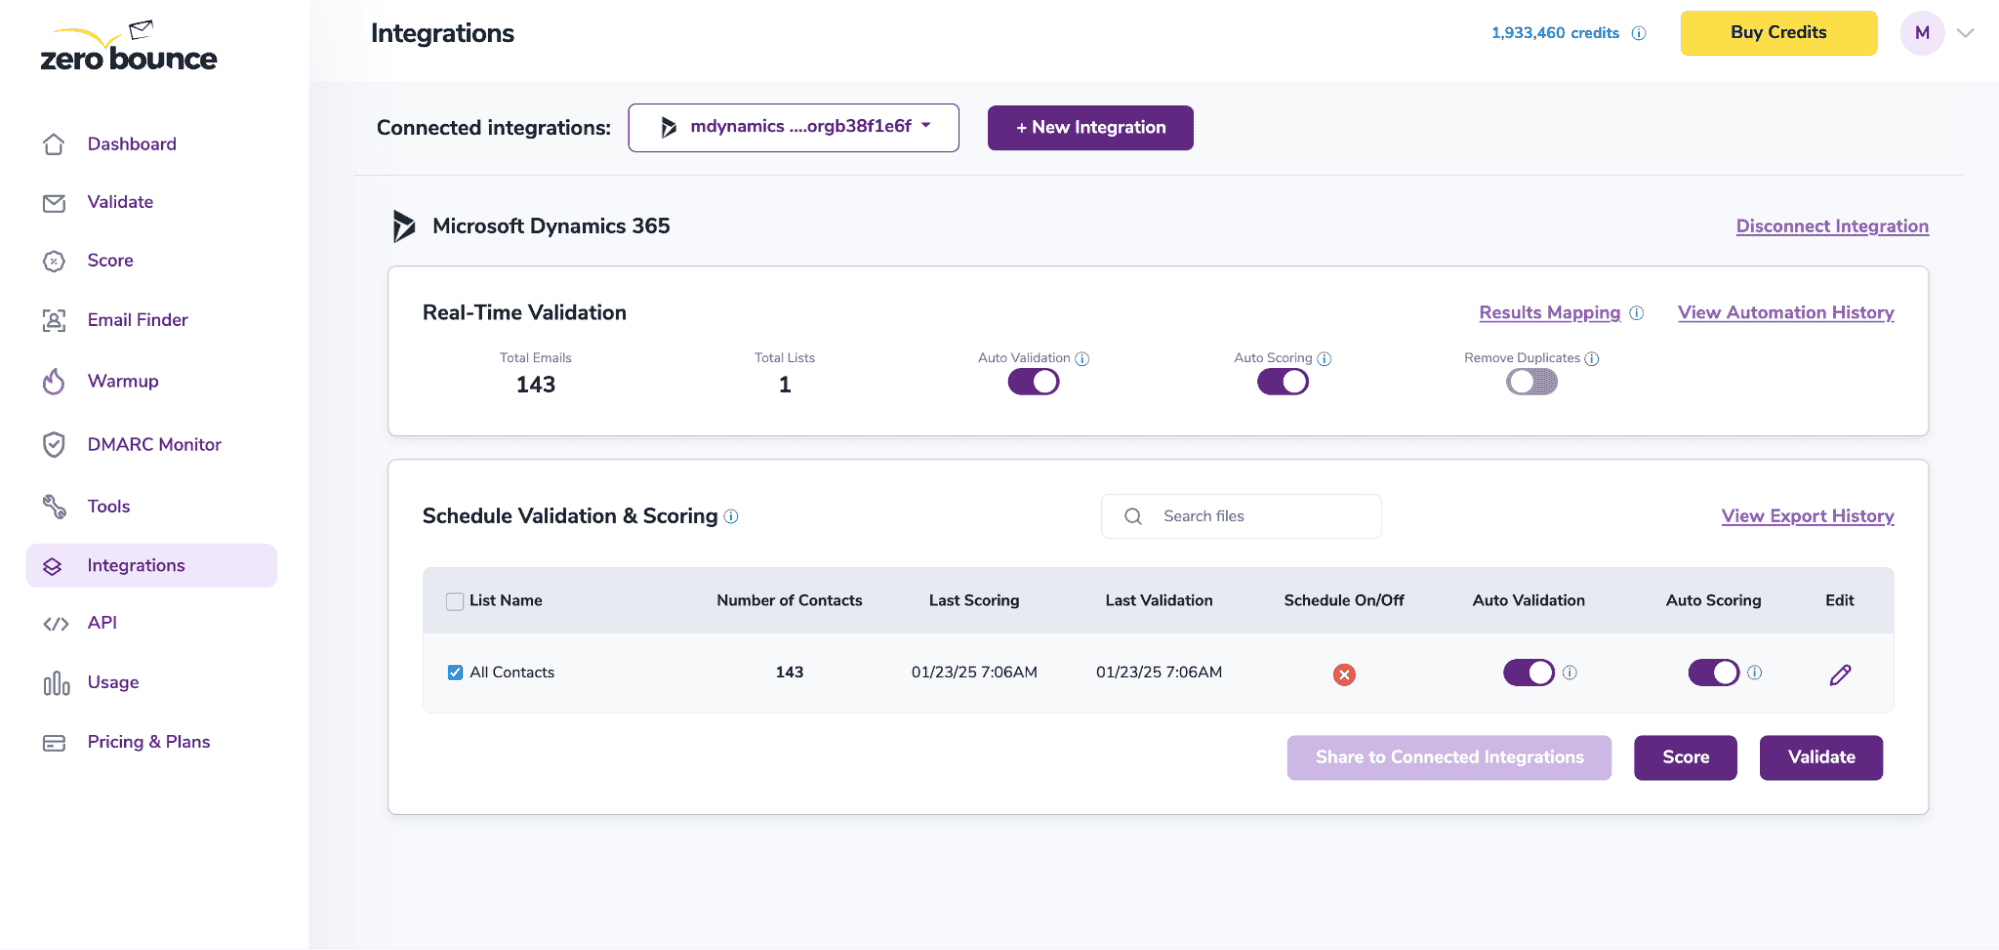Click the search magnifier in Search files
The height and width of the screenshot is (950, 1999).
(1132, 516)
